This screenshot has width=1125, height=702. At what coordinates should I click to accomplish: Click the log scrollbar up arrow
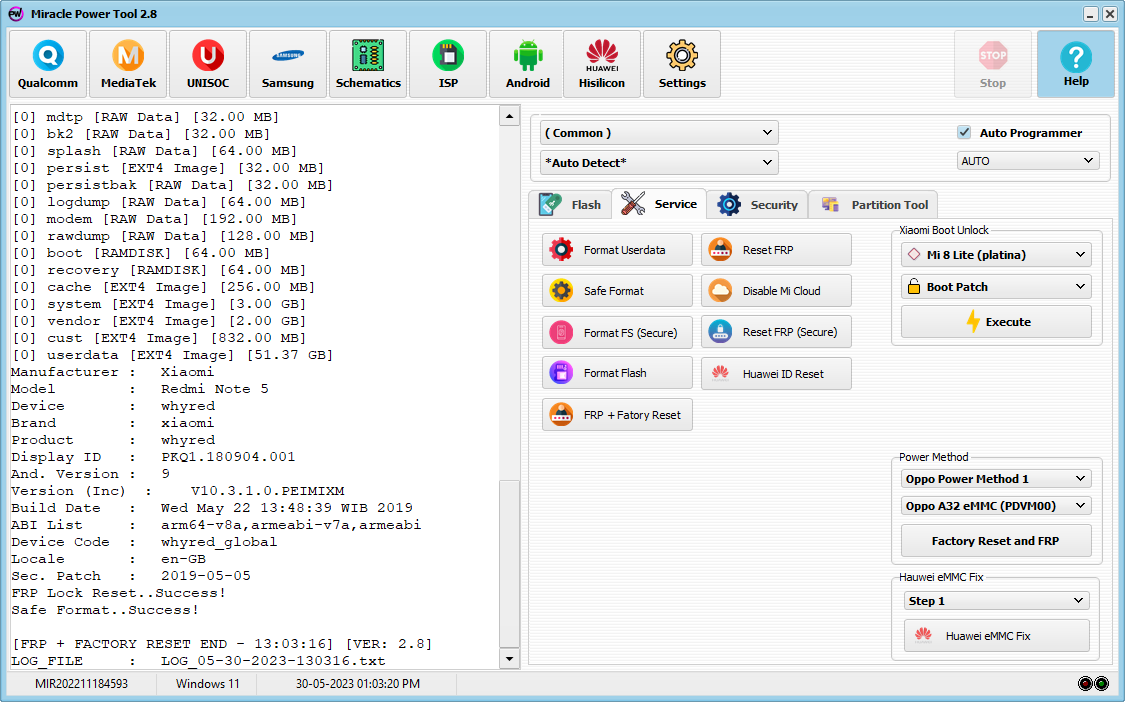[x=509, y=116]
